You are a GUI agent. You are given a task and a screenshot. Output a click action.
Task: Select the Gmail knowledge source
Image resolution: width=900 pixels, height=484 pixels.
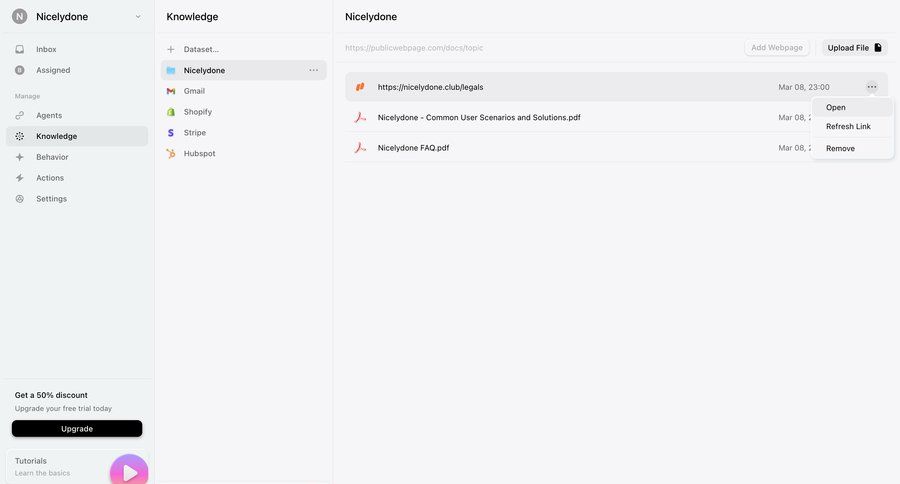click(194, 91)
